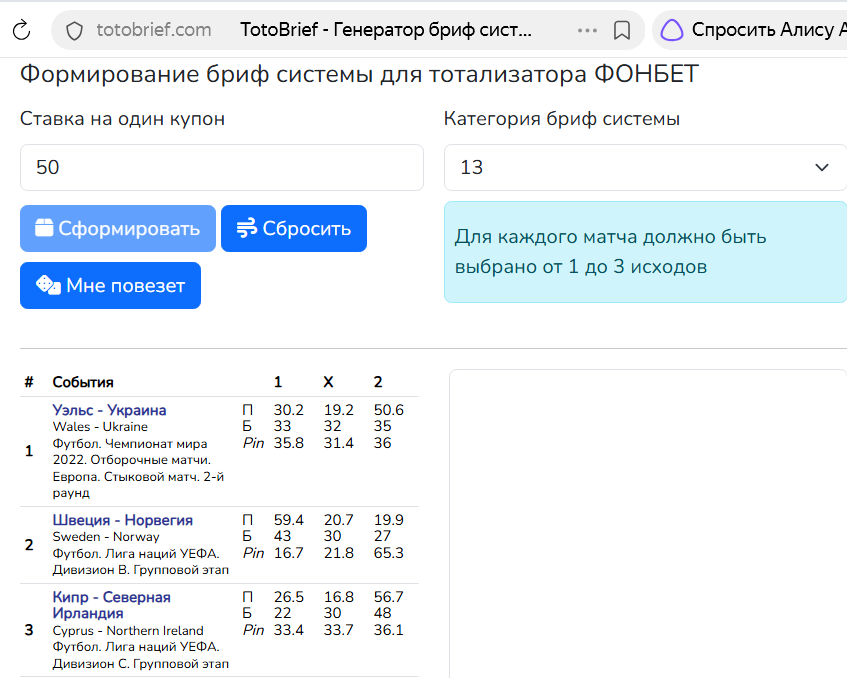Click Pin value 35.8 in Wales - Ukraine row

288,443
